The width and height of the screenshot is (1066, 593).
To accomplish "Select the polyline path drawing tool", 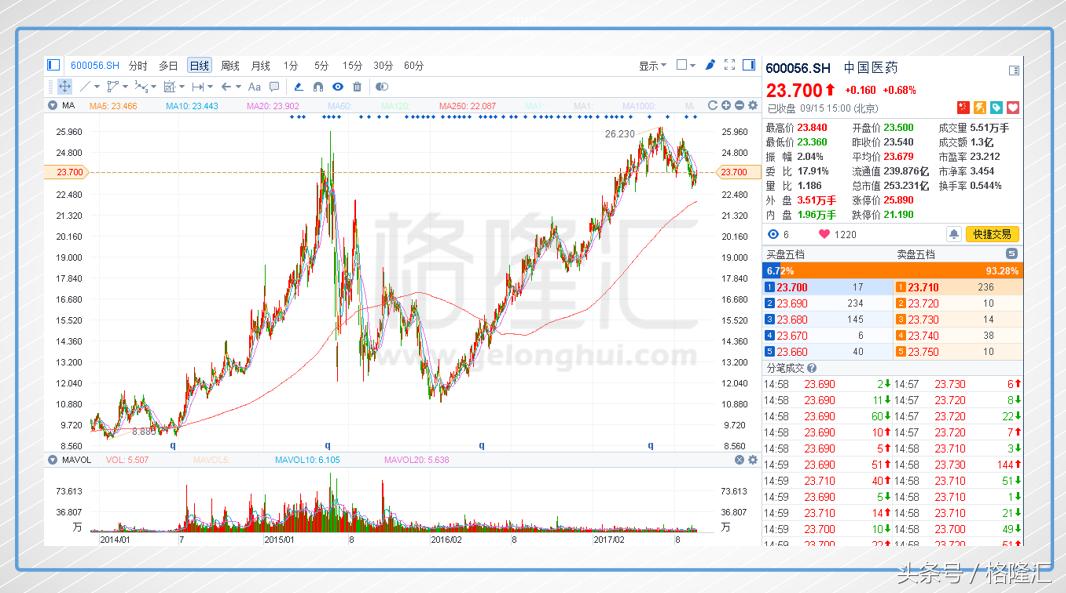I will click(113, 86).
